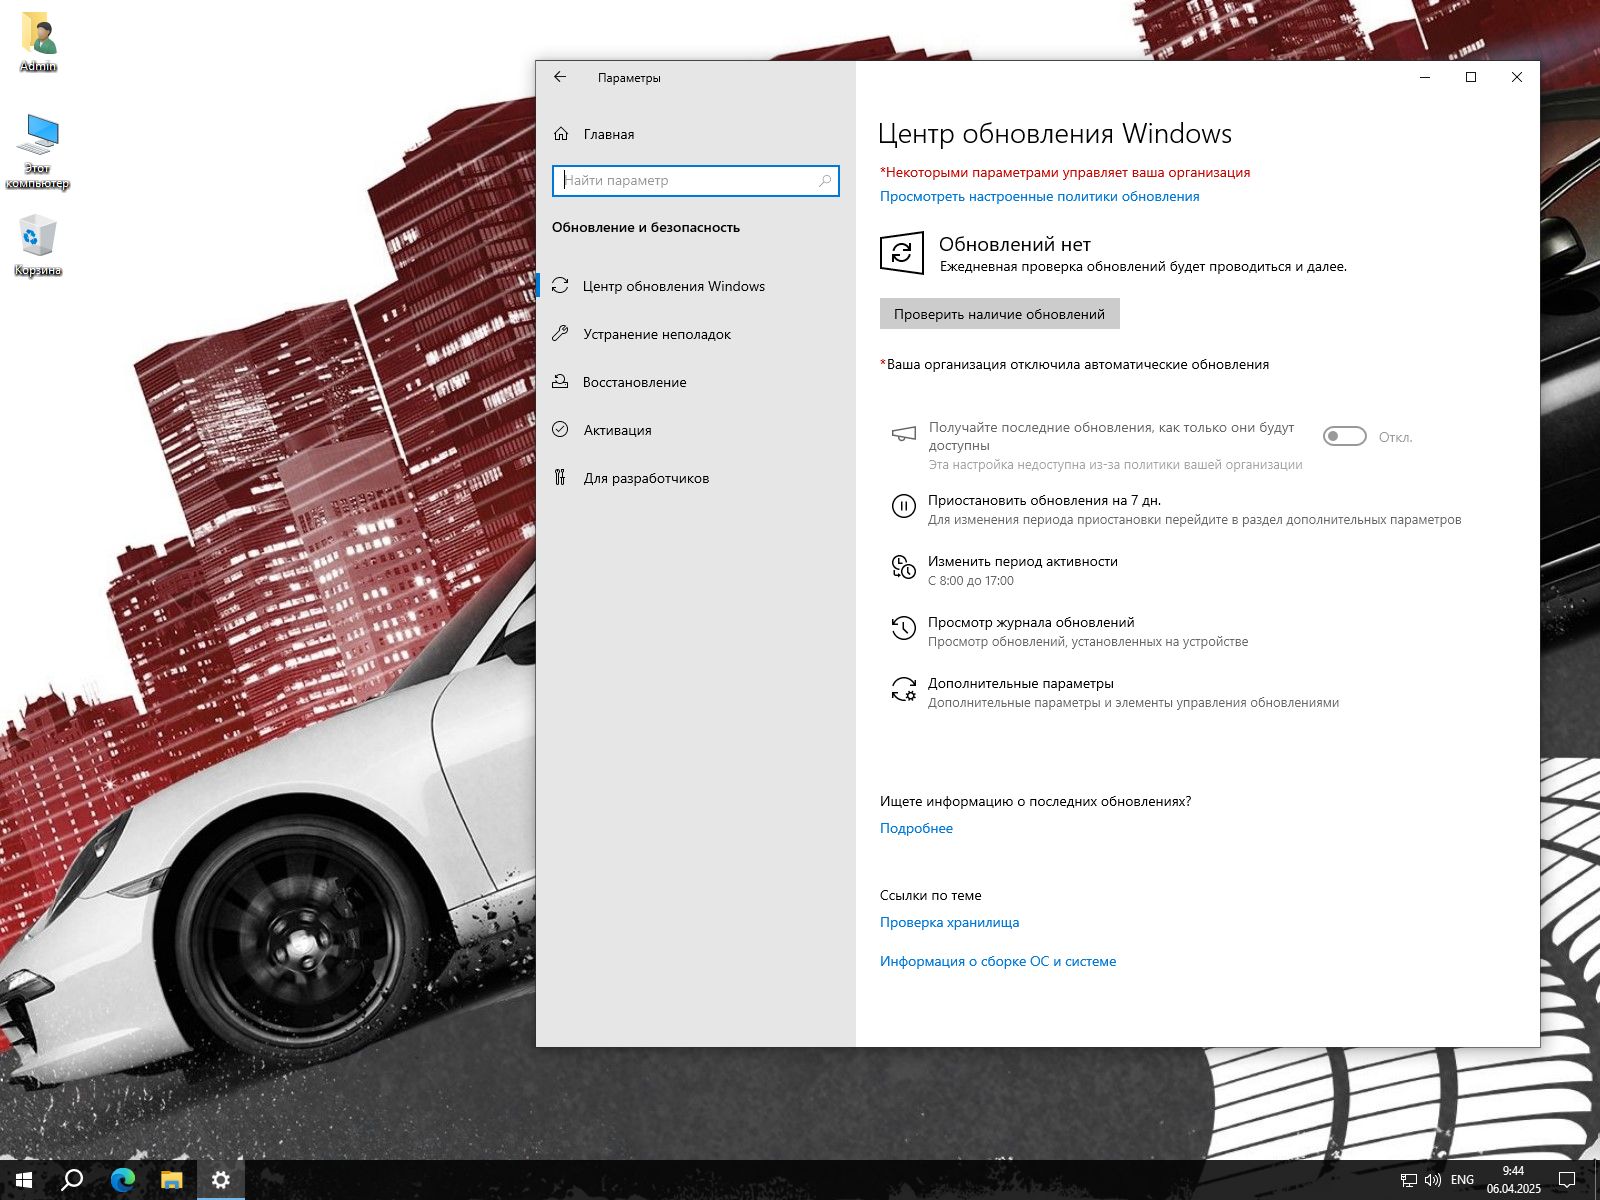This screenshot has width=1600, height=1200.
Task: Open Проверка хранилища link
Action: click(949, 922)
